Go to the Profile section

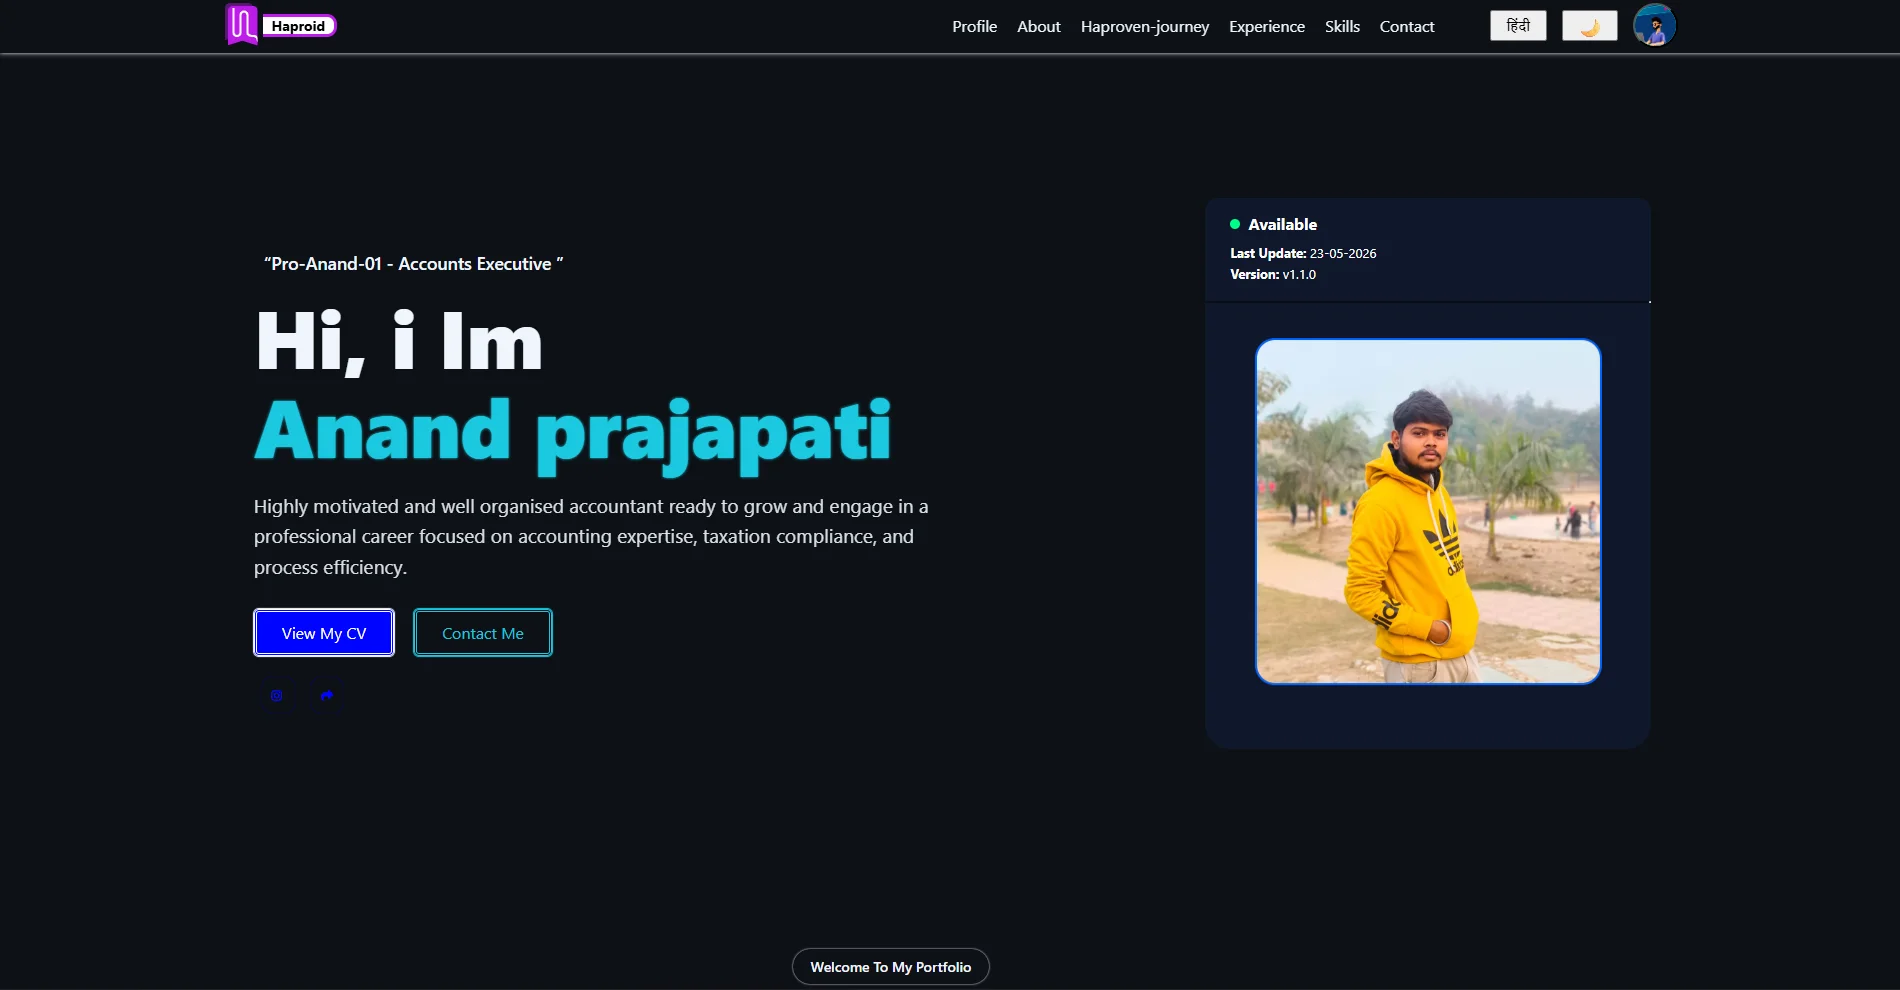tap(974, 27)
